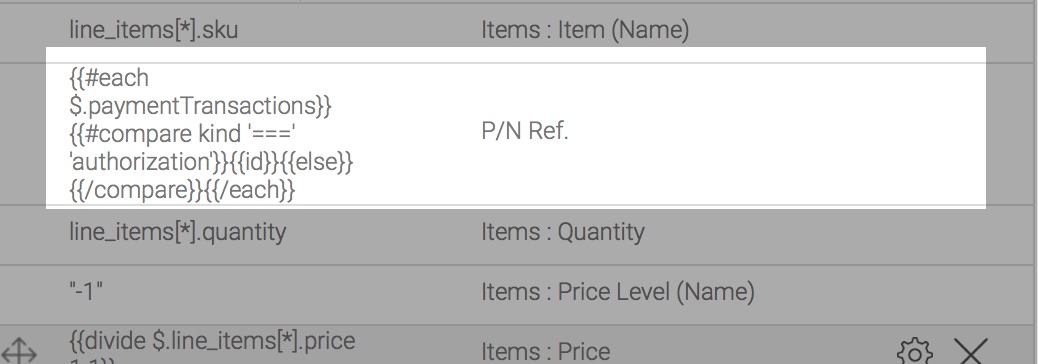
Task: Select the line_items[*].quantity source field
Action: pos(177,232)
